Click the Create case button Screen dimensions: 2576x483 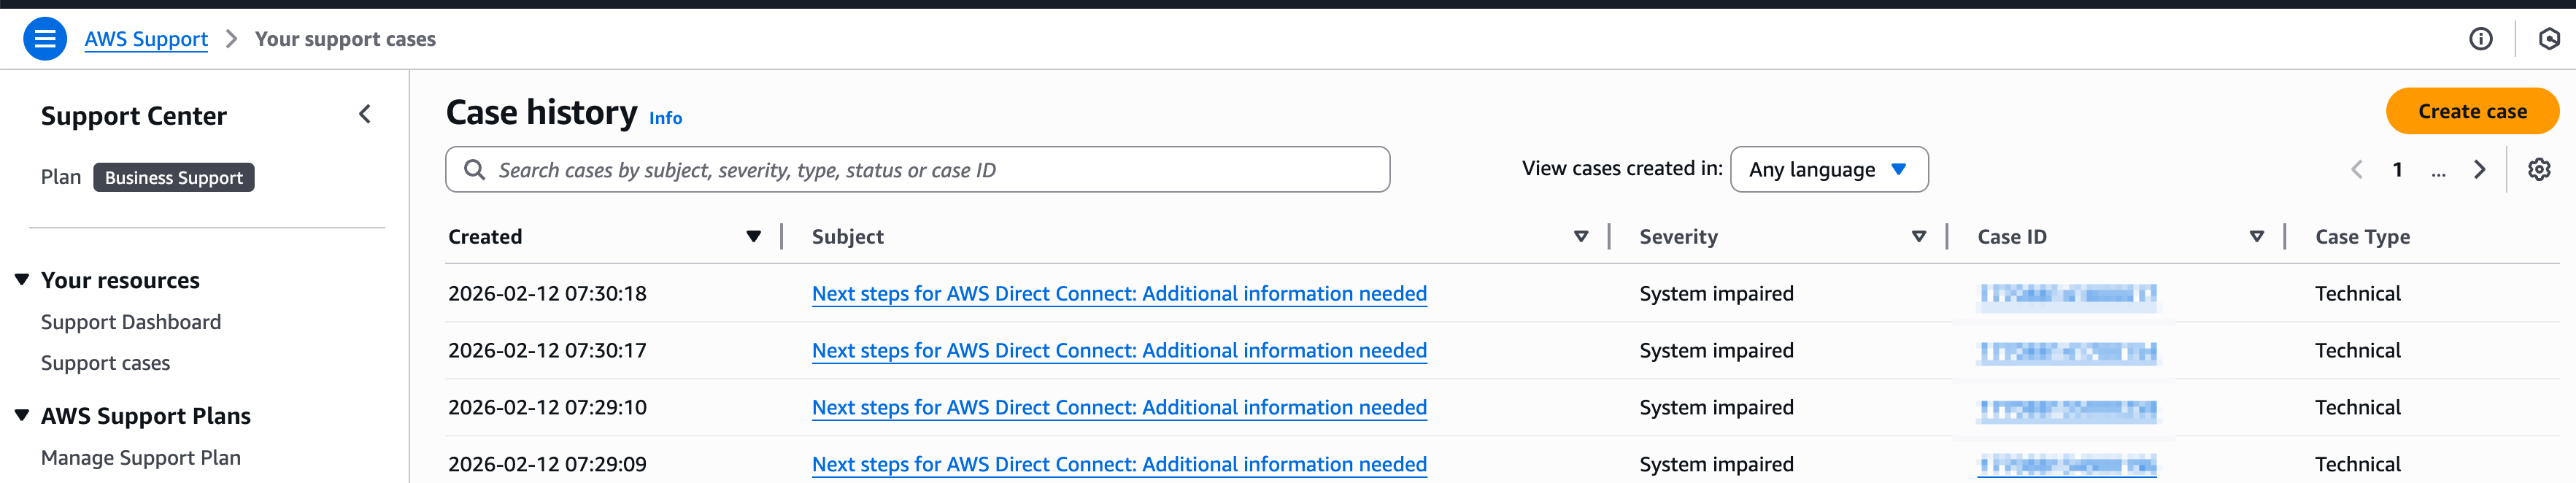[x=2471, y=112]
